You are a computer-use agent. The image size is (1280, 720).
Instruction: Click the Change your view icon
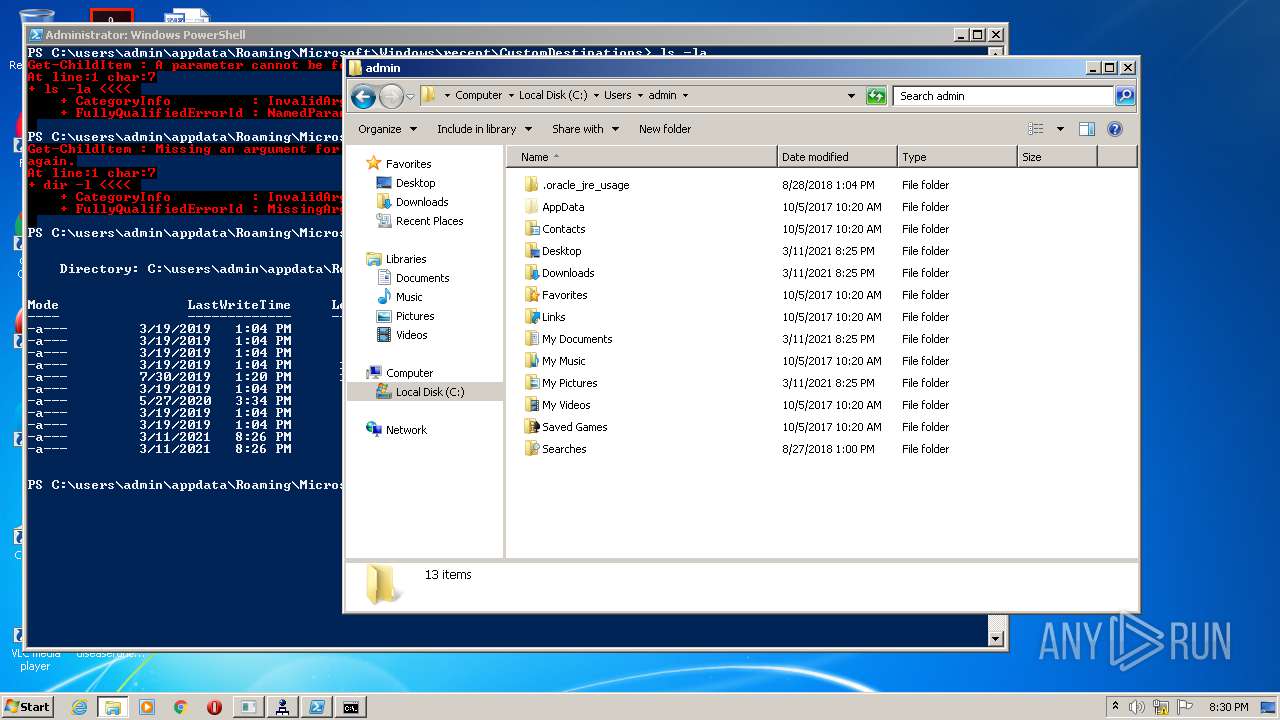point(1036,129)
